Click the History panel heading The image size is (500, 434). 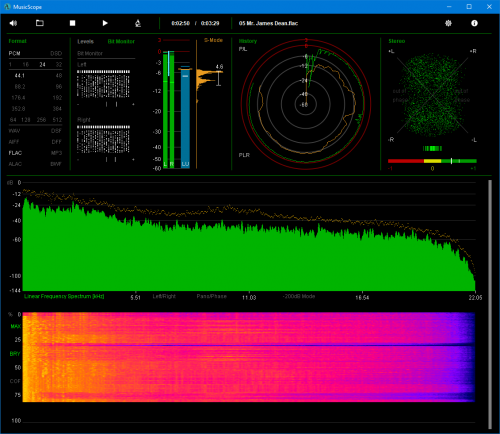(x=248, y=41)
